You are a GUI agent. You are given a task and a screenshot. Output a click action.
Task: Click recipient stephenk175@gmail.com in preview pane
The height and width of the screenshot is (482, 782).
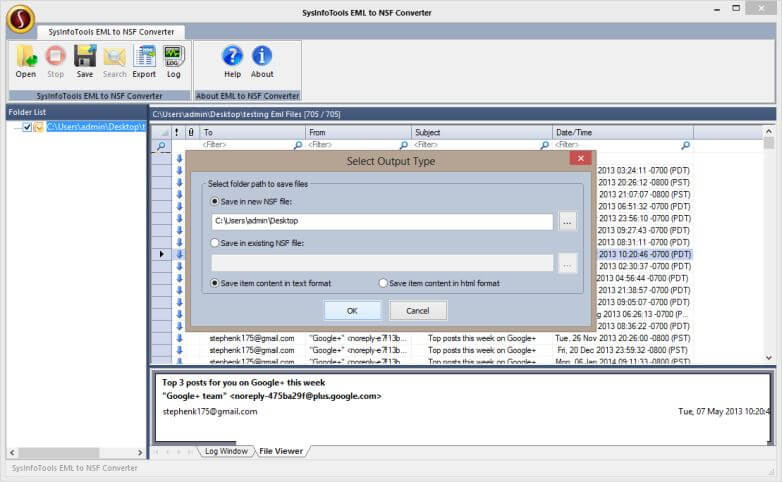pyautogui.click(x=210, y=412)
